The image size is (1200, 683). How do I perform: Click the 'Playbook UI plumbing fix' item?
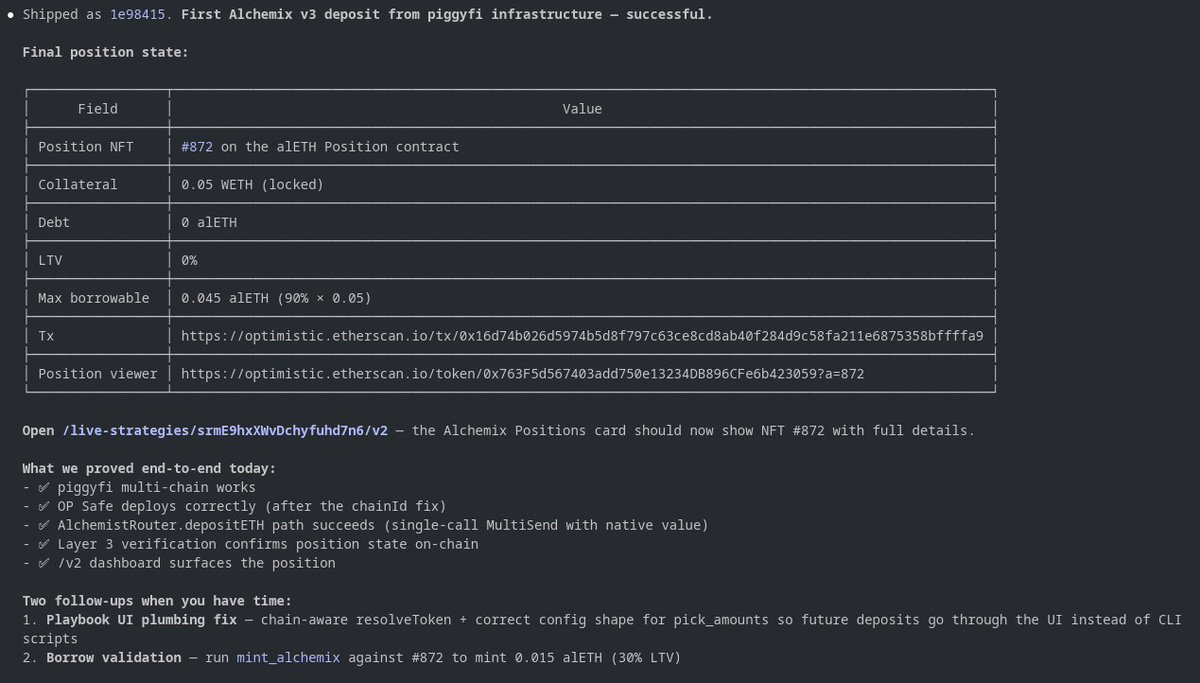[x=140, y=620]
